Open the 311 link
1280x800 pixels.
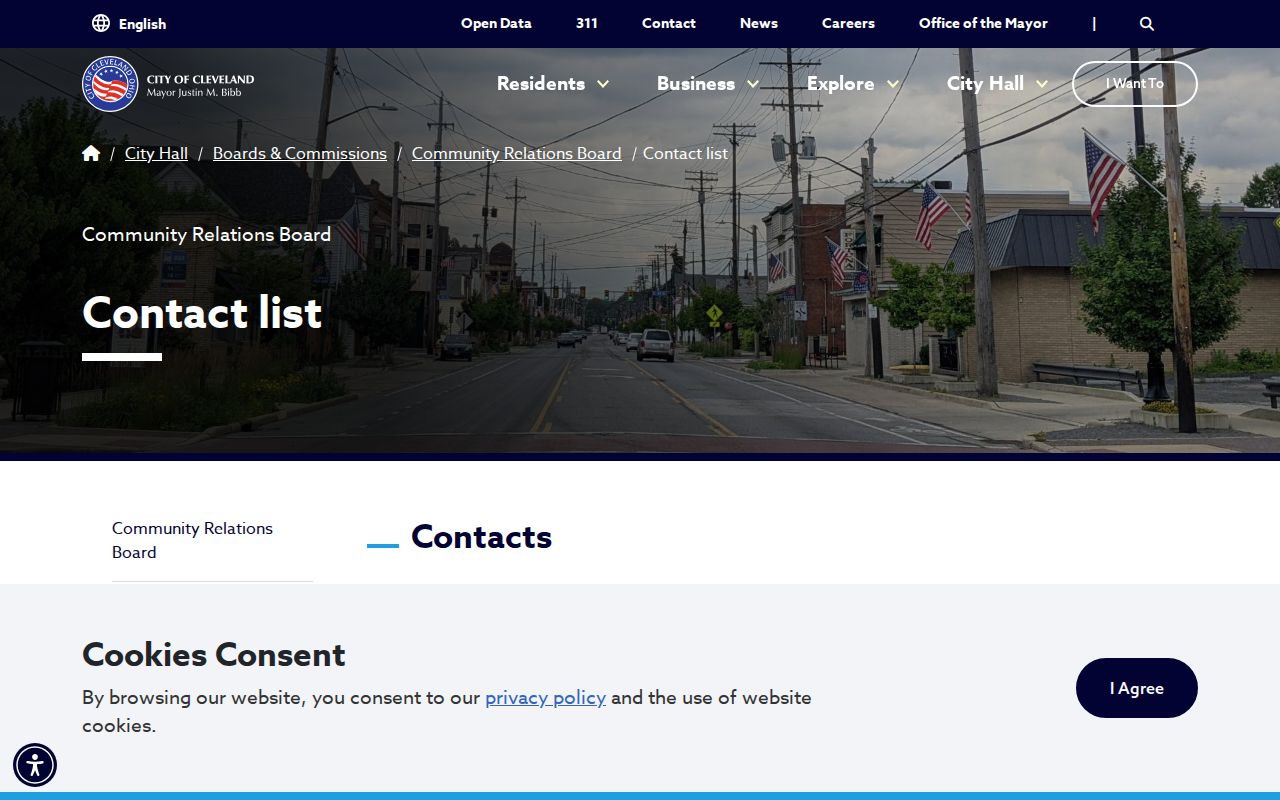tap(587, 23)
